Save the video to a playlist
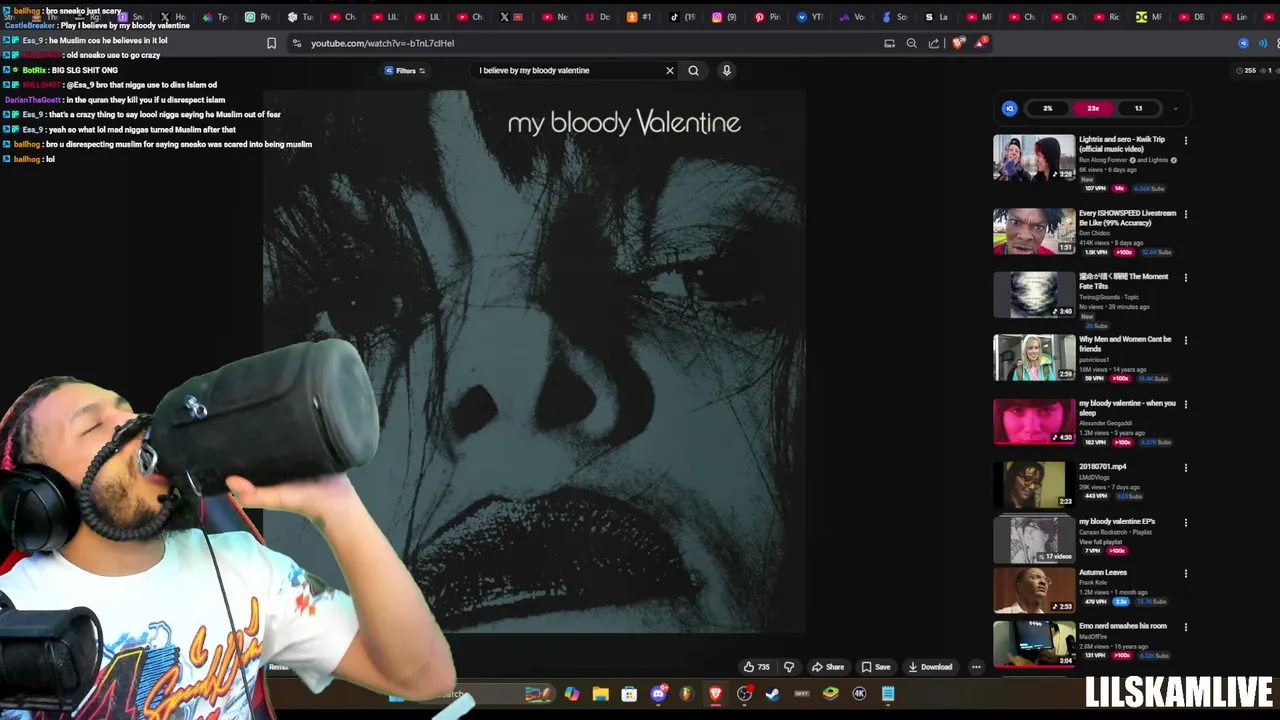 (875, 667)
